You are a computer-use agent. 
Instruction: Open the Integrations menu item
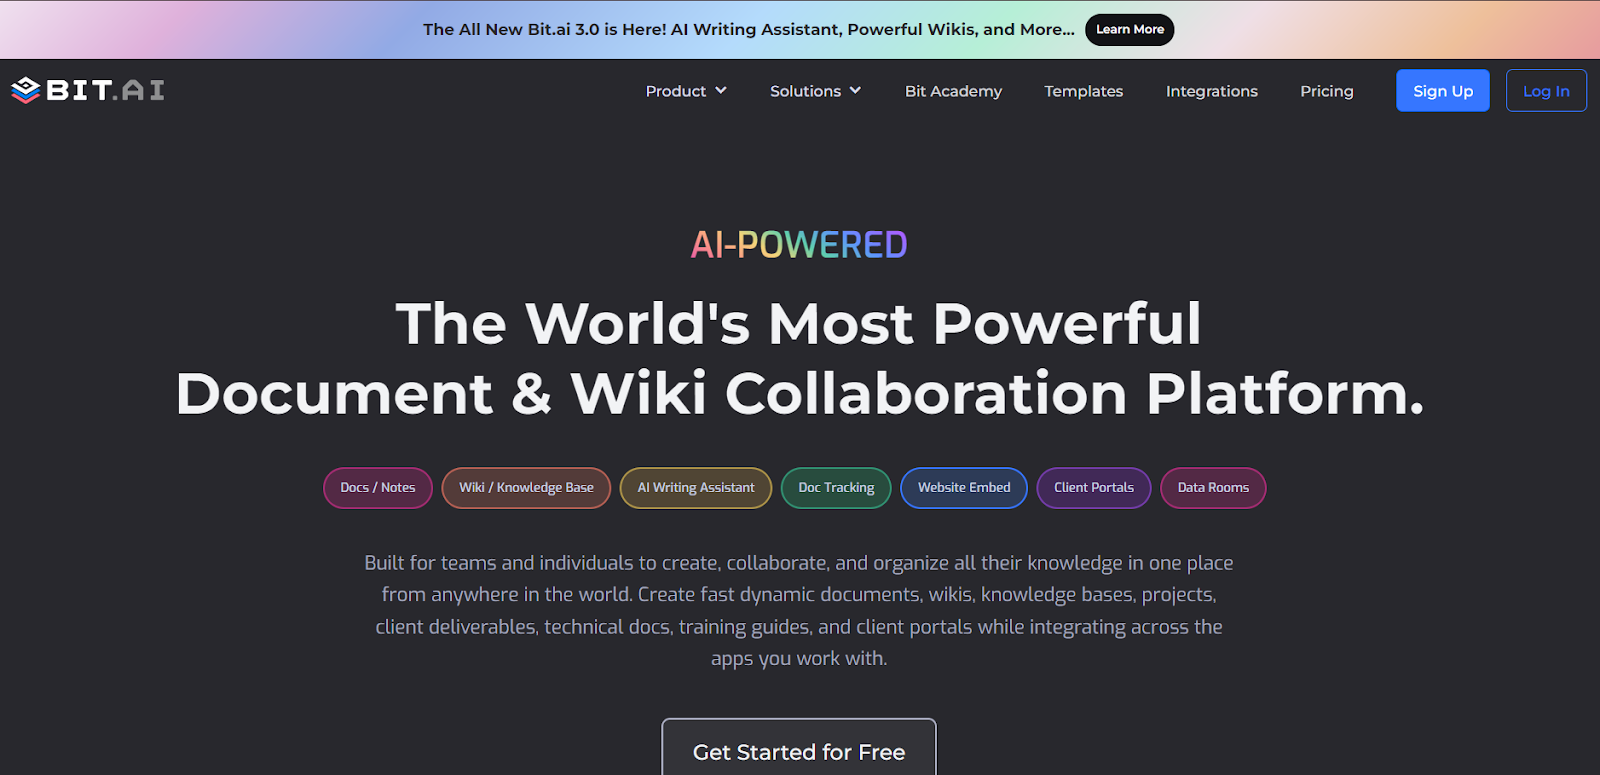(x=1212, y=91)
